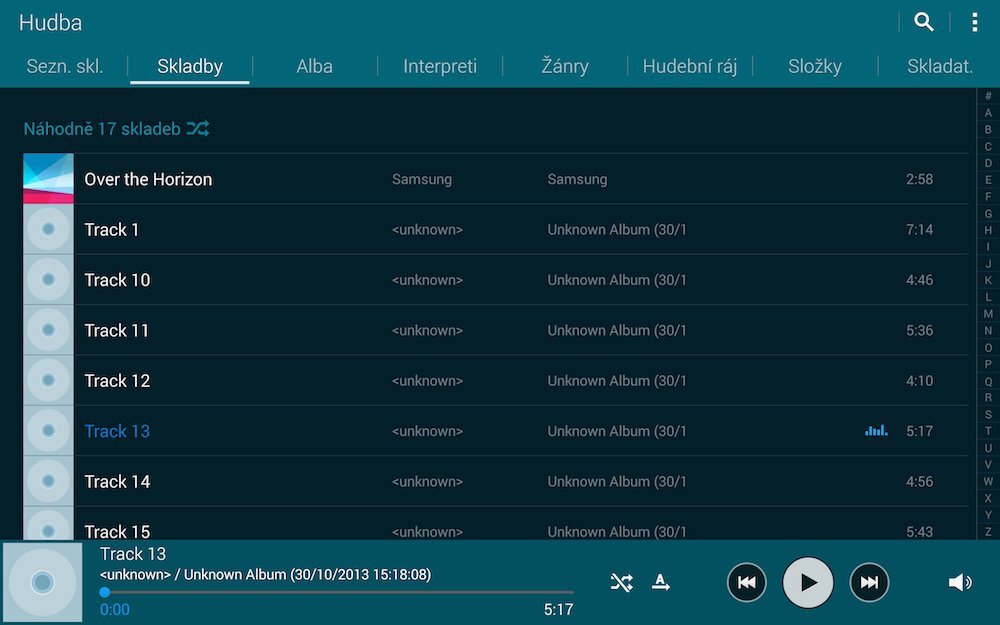Open the overflow menu at top right
Viewport: 1000px width, 625px height.
(974, 21)
